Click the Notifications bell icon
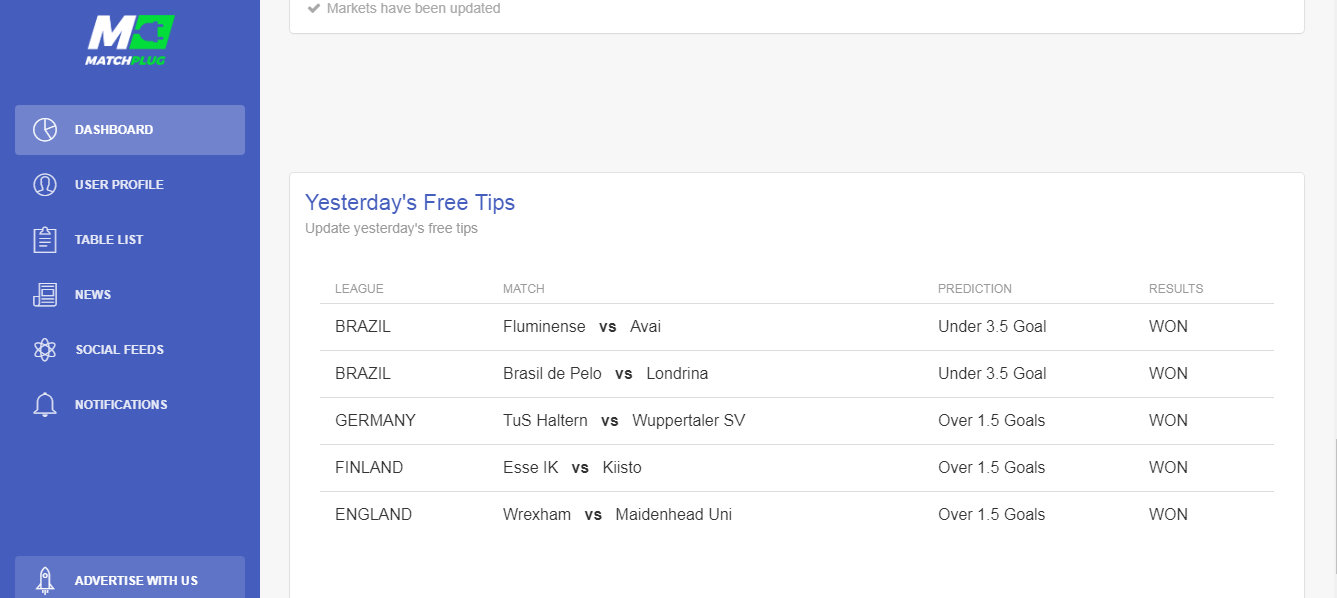Screen dimensions: 1337x598 (45, 405)
